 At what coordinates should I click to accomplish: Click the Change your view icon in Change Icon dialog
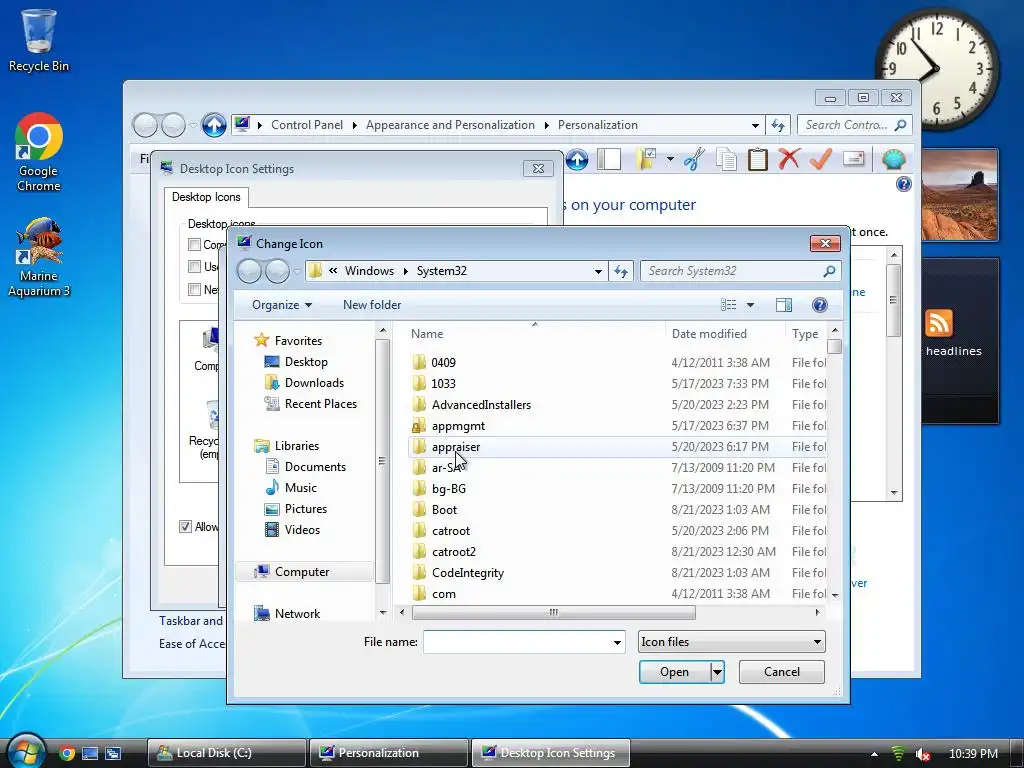[728, 305]
